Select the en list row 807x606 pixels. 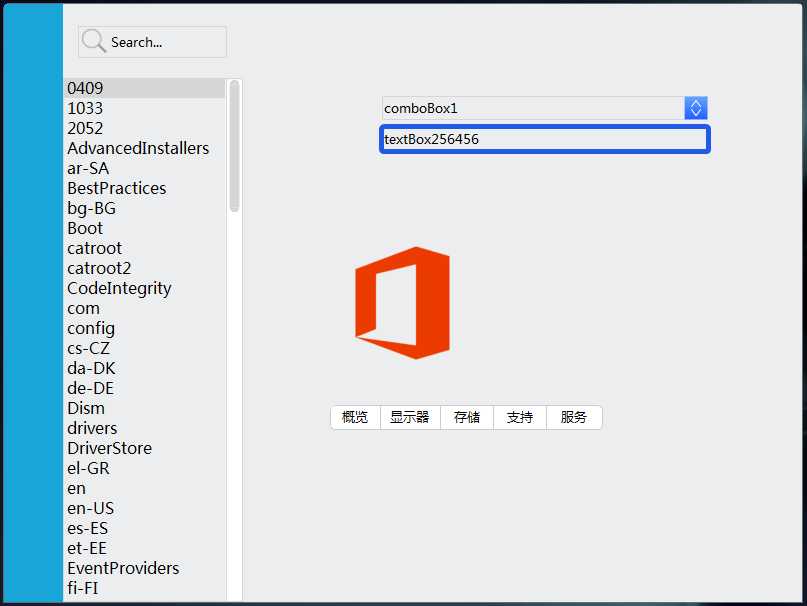pyautogui.click(x=145, y=489)
